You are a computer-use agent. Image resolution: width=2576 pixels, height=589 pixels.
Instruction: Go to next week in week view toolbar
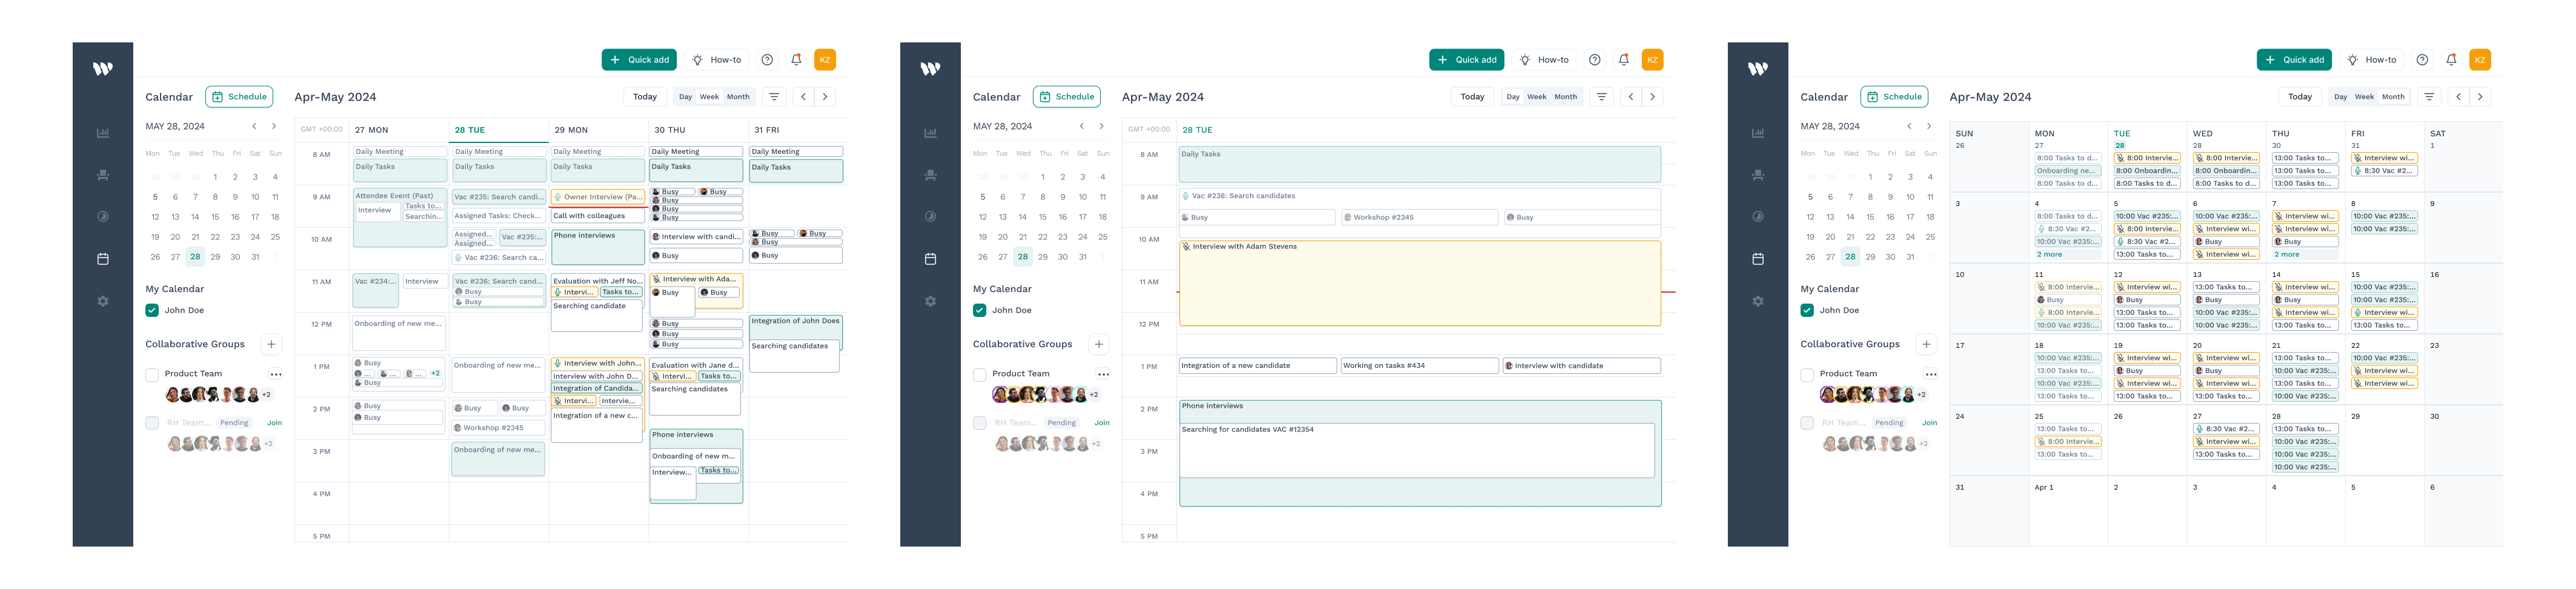825,97
